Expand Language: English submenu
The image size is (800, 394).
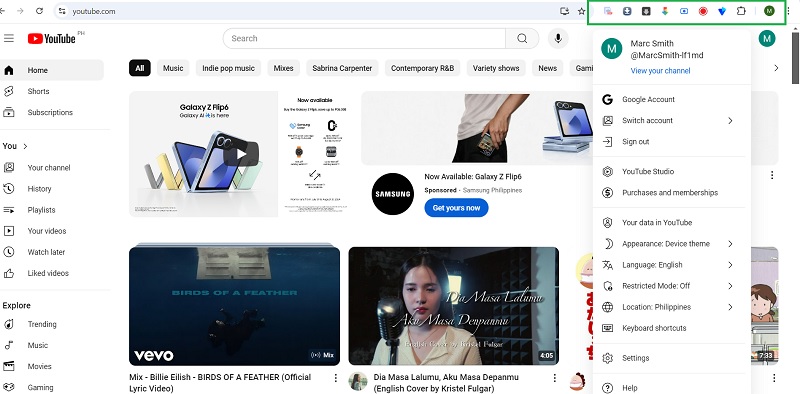click(x=671, y=265)
